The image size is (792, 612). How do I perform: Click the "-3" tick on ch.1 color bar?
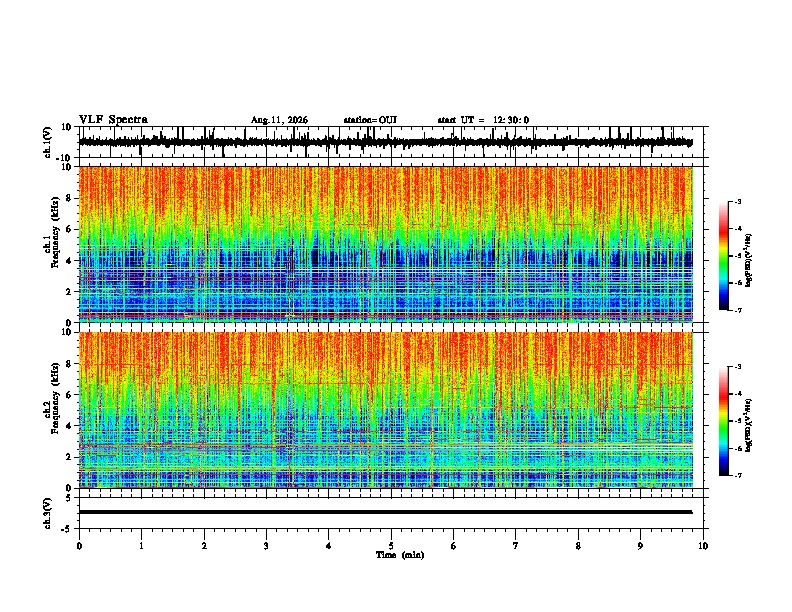[737, 201]
